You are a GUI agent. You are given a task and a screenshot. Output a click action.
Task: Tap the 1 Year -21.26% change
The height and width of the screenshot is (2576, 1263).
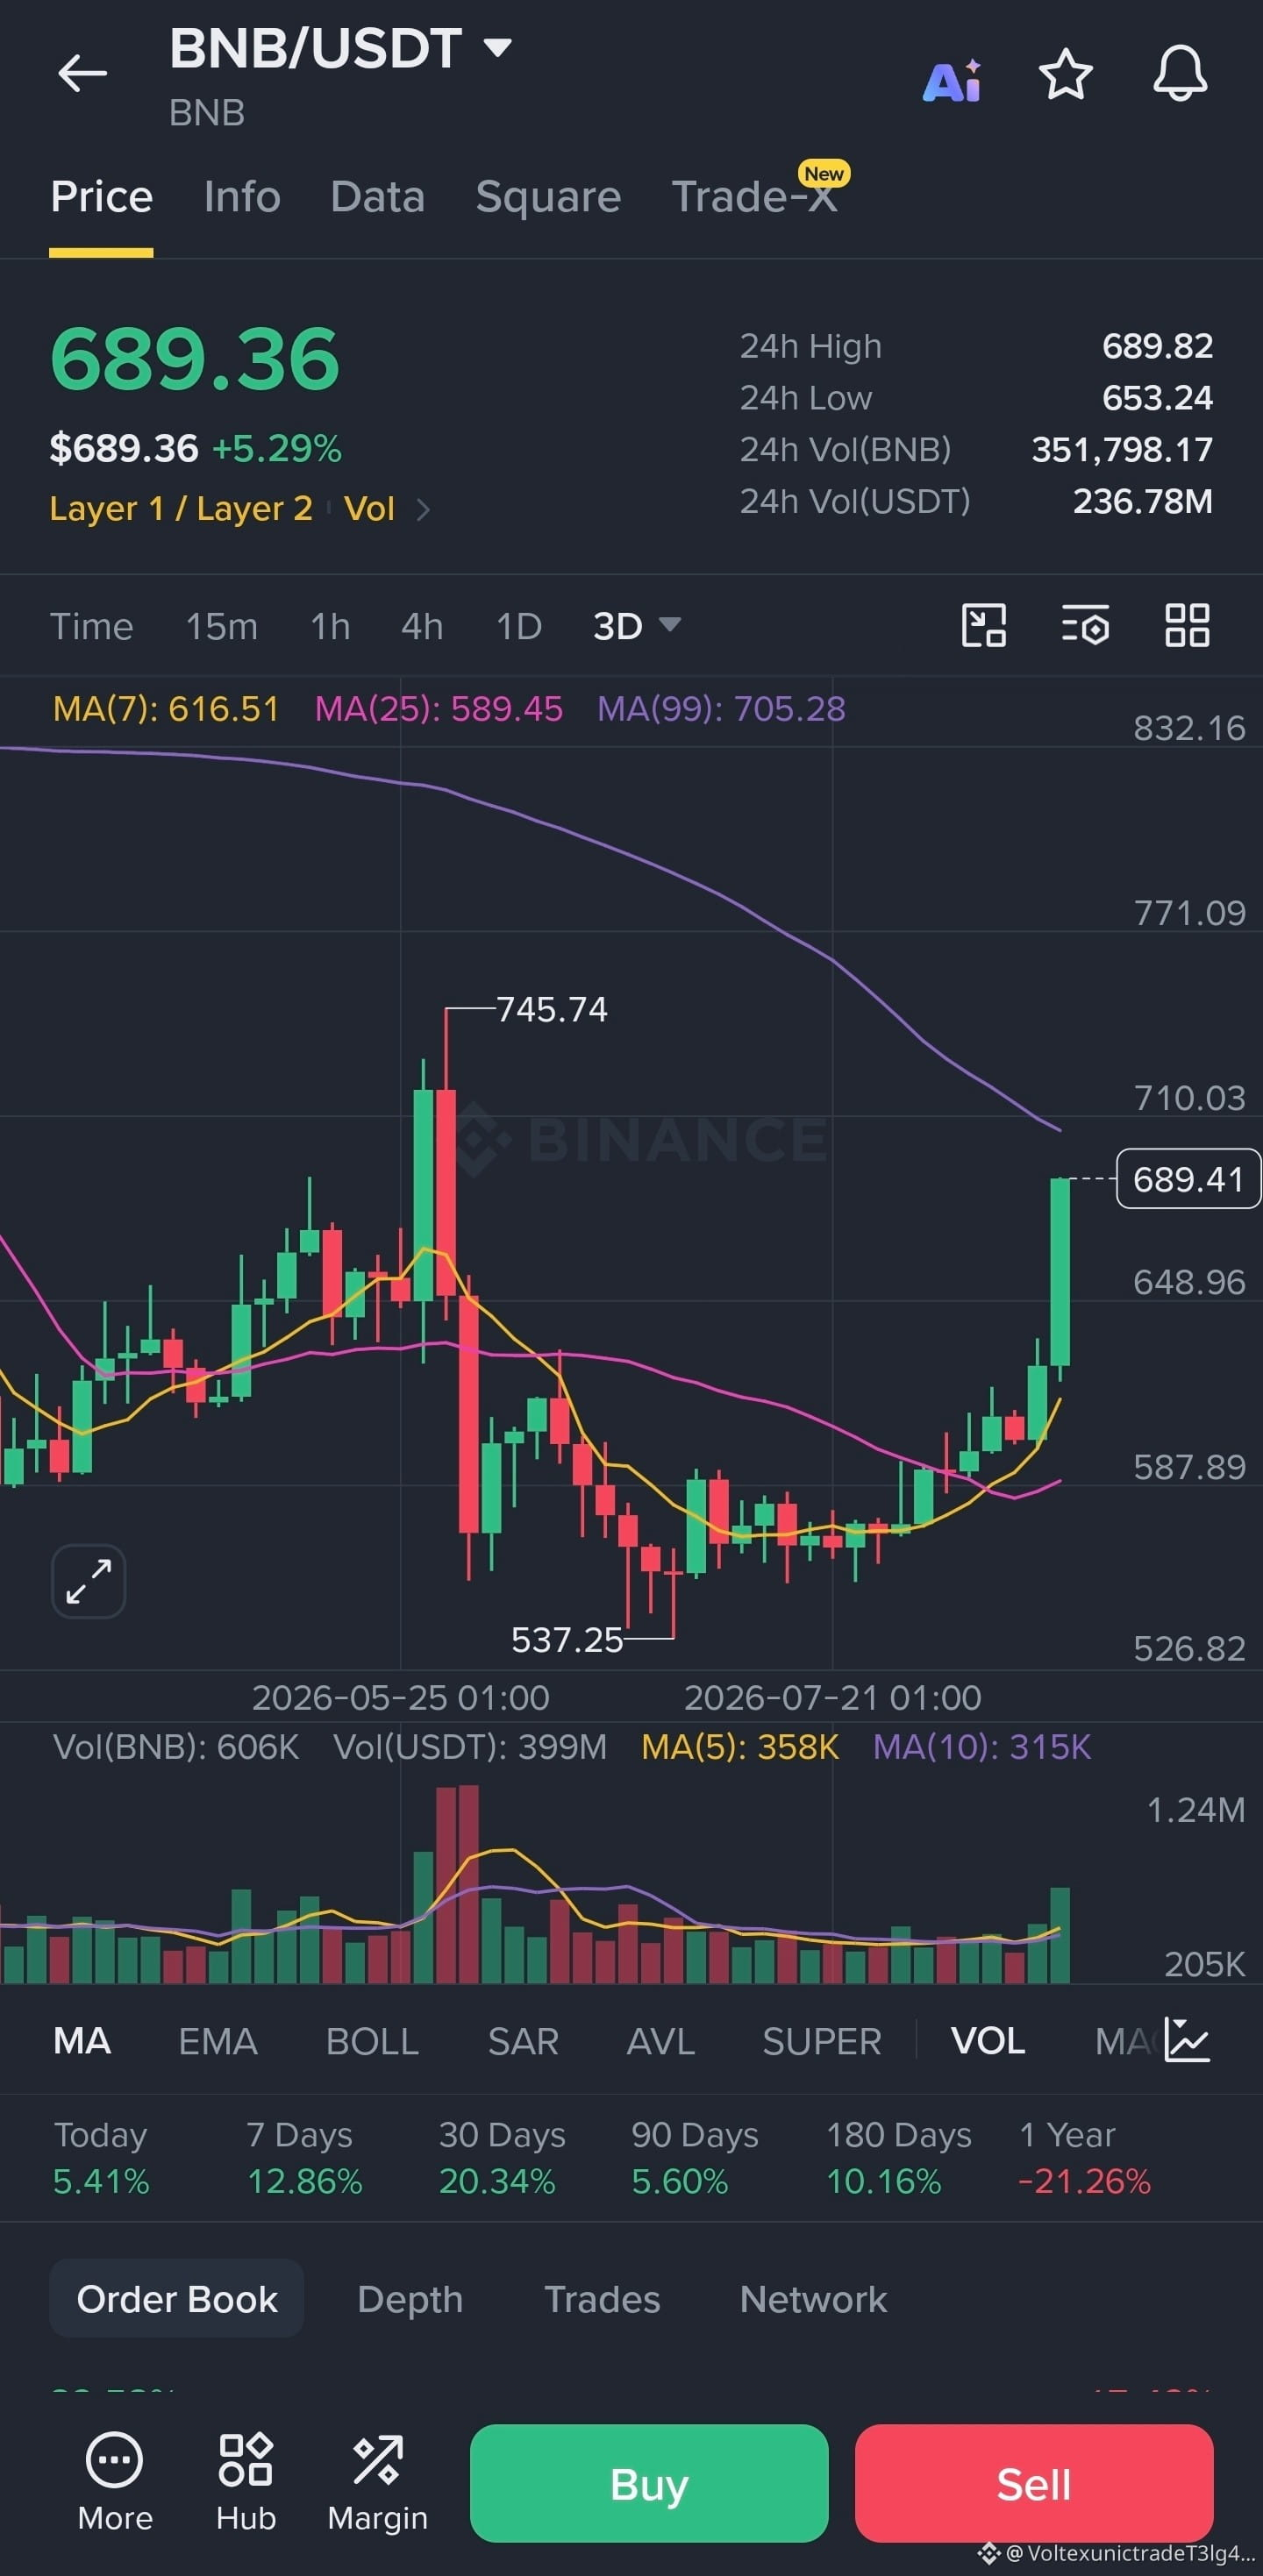pos(1084,2158)
